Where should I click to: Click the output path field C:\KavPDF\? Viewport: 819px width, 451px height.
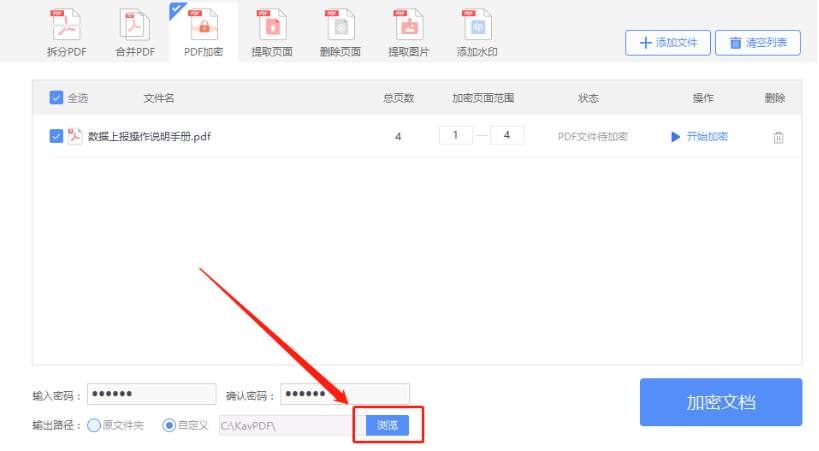click(290, 426)
